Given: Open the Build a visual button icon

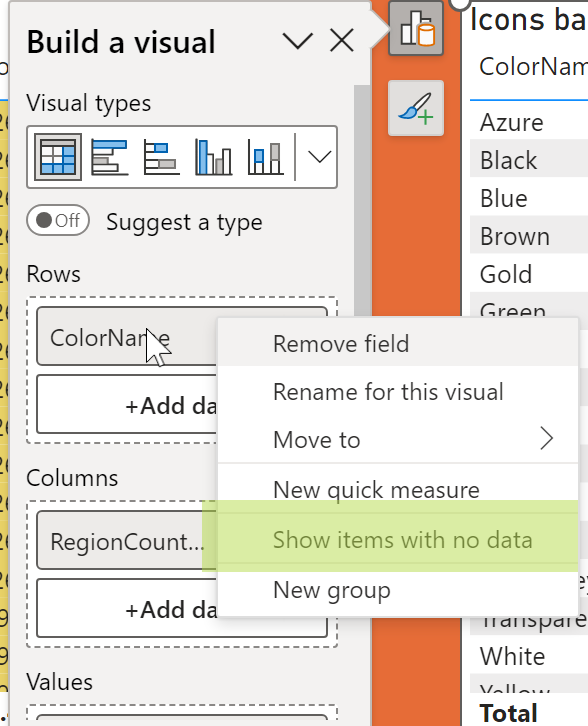Looking at the screenshot, I should pos(416,28).
